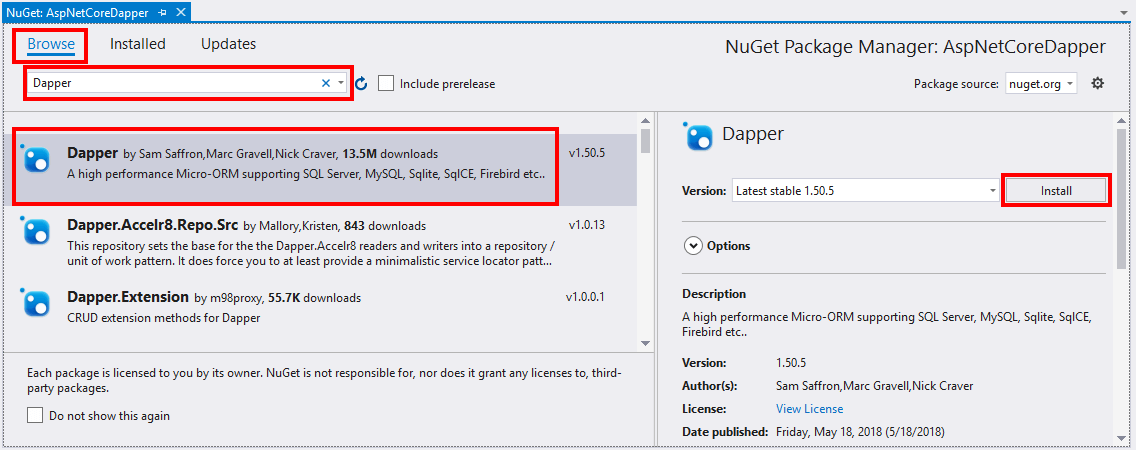Click the Description heading in details pane
This screenshot has width=1136, height=450.
(714, 293)
